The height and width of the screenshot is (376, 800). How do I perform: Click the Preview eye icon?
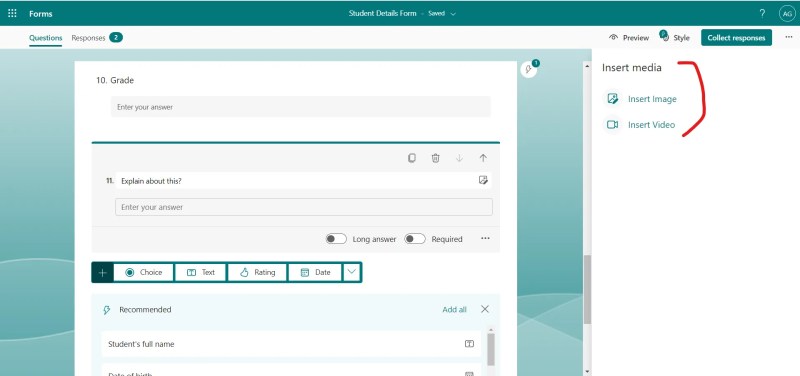click(x=614, y=38)
